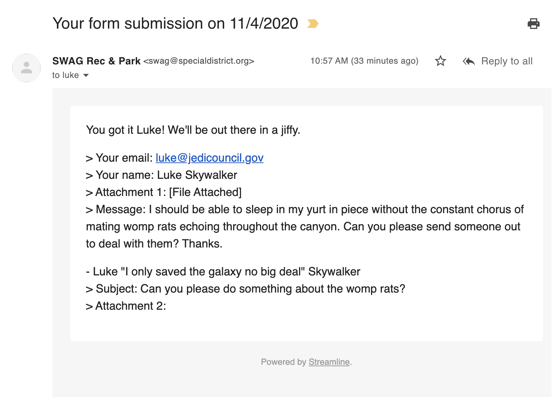Viewport: 553px width, 397px height.
Task: Click the yellow importance marker icon
Action: 313,24
